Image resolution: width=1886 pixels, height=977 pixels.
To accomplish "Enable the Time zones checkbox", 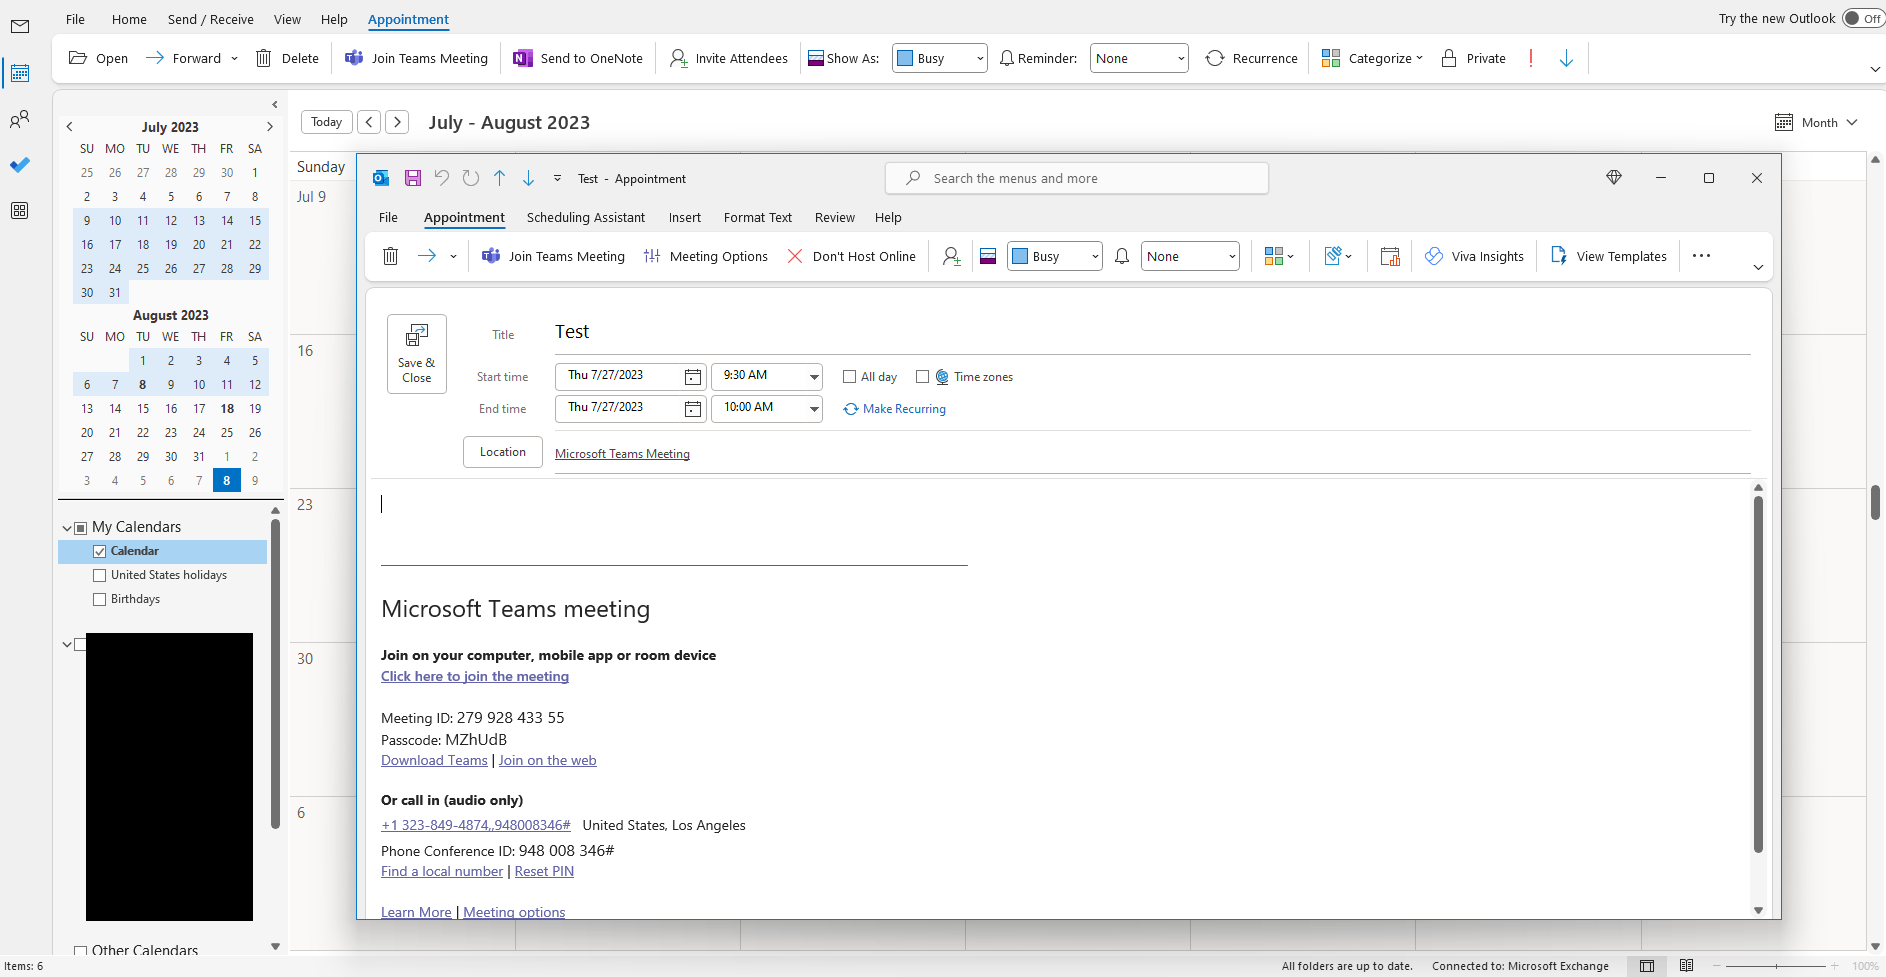I will (922, 377).
